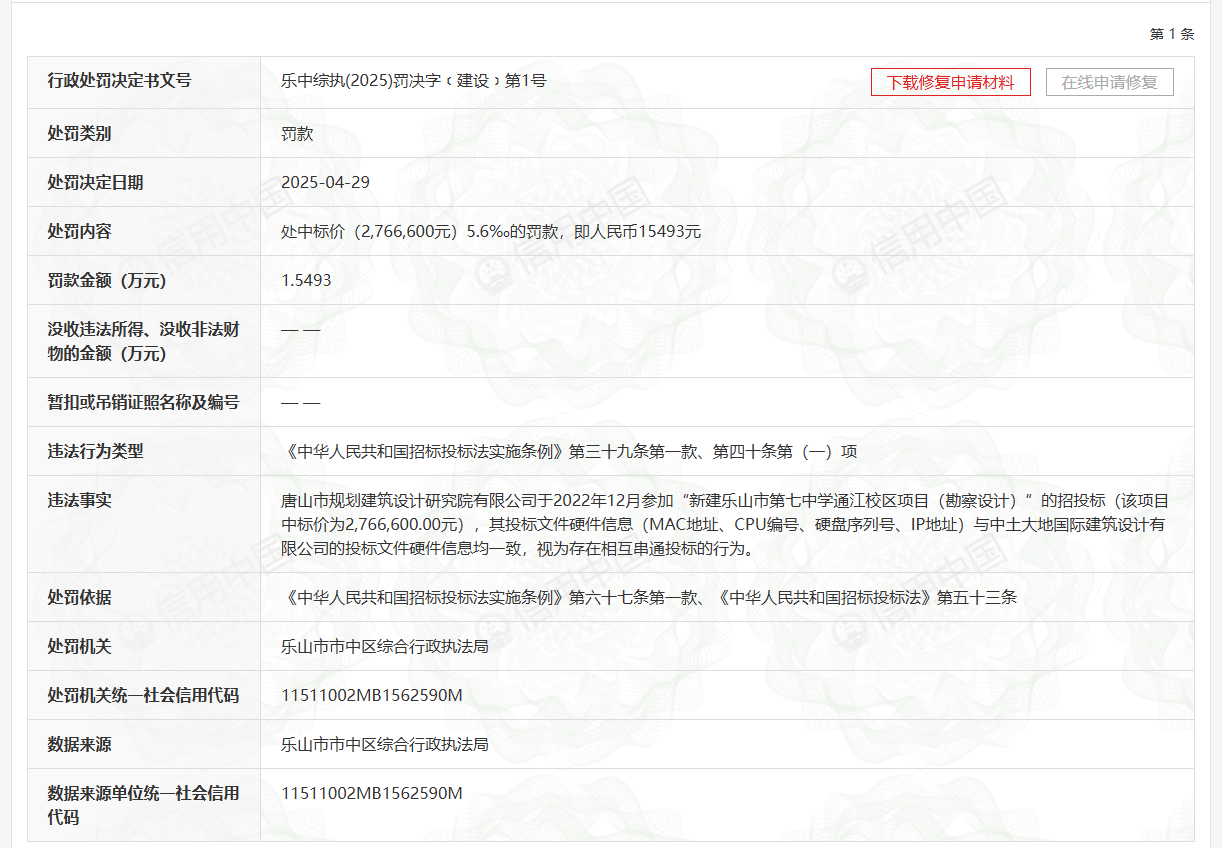1222x848 pixels.
Task: Select the 第六十七条第一款 legal basis text
Action: click(649, 597)
